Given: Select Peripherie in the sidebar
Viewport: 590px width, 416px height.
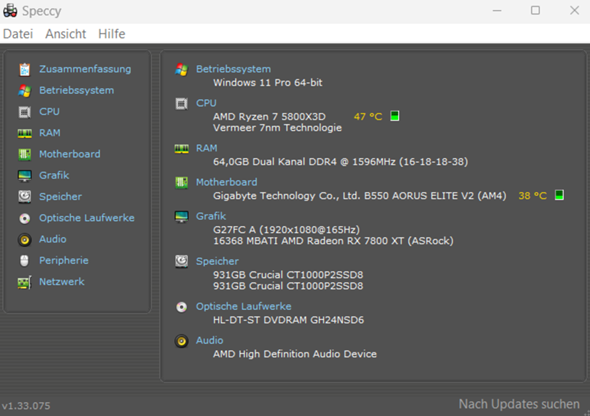Looking at the screenshot, I should [64, 261].
